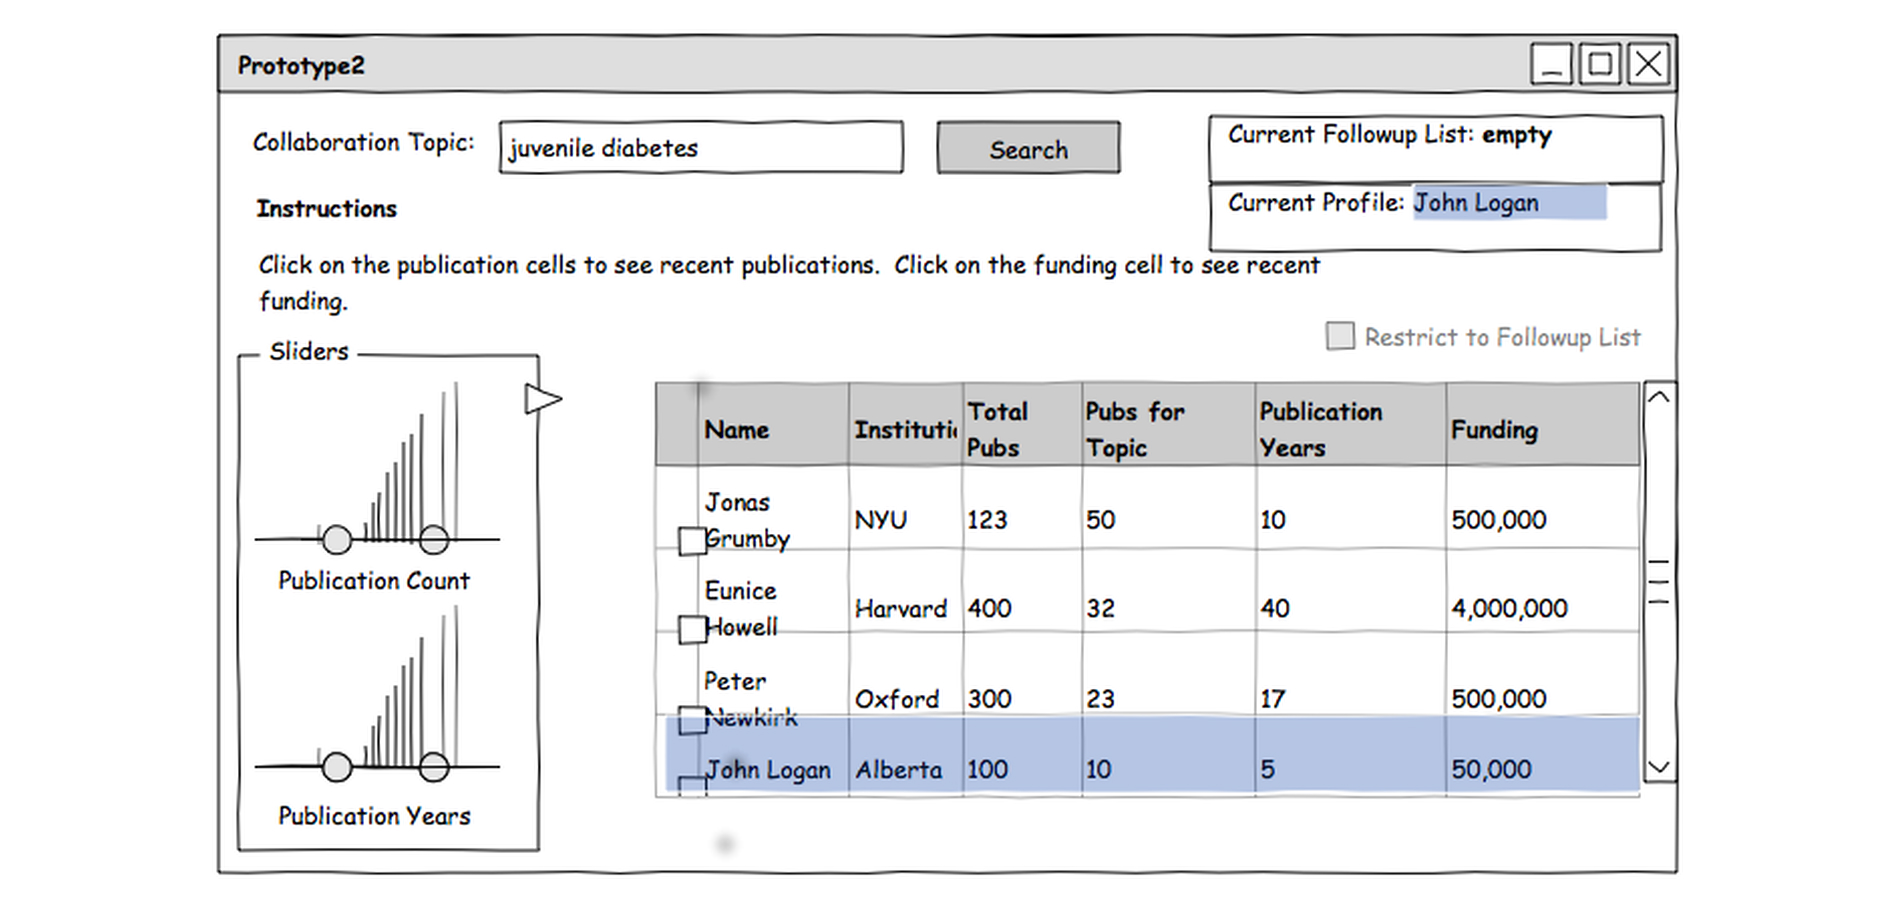
Task: Click the Collaboration Topic input field
Action: pyautogui.click(x=701, y=148)
